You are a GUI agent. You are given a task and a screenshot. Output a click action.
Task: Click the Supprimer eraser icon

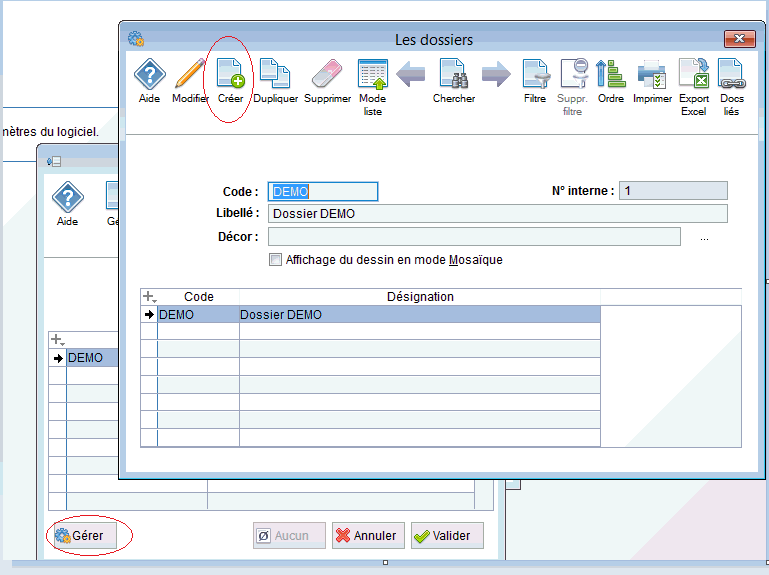(327, 76)
